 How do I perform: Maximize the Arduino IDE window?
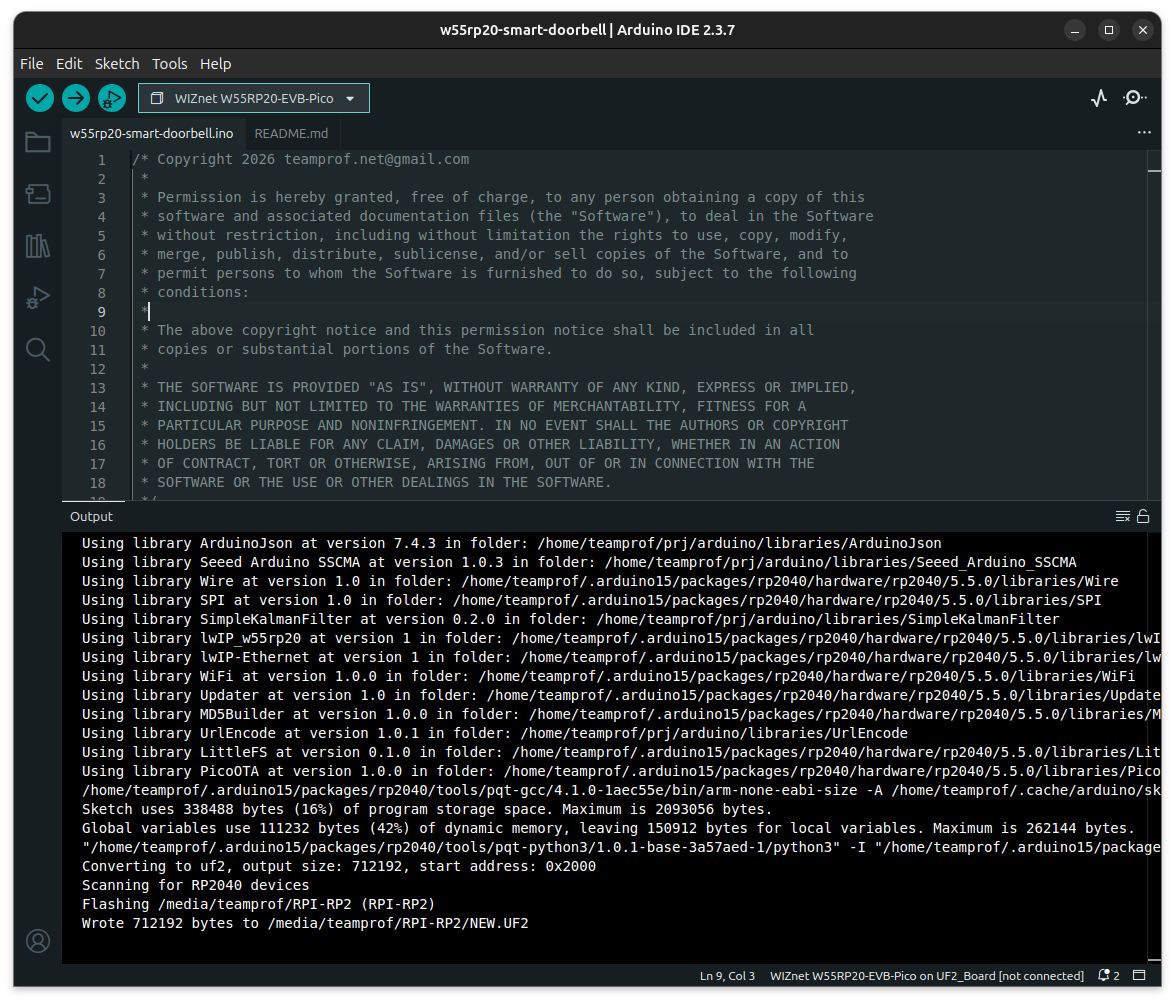[1108, 30]
